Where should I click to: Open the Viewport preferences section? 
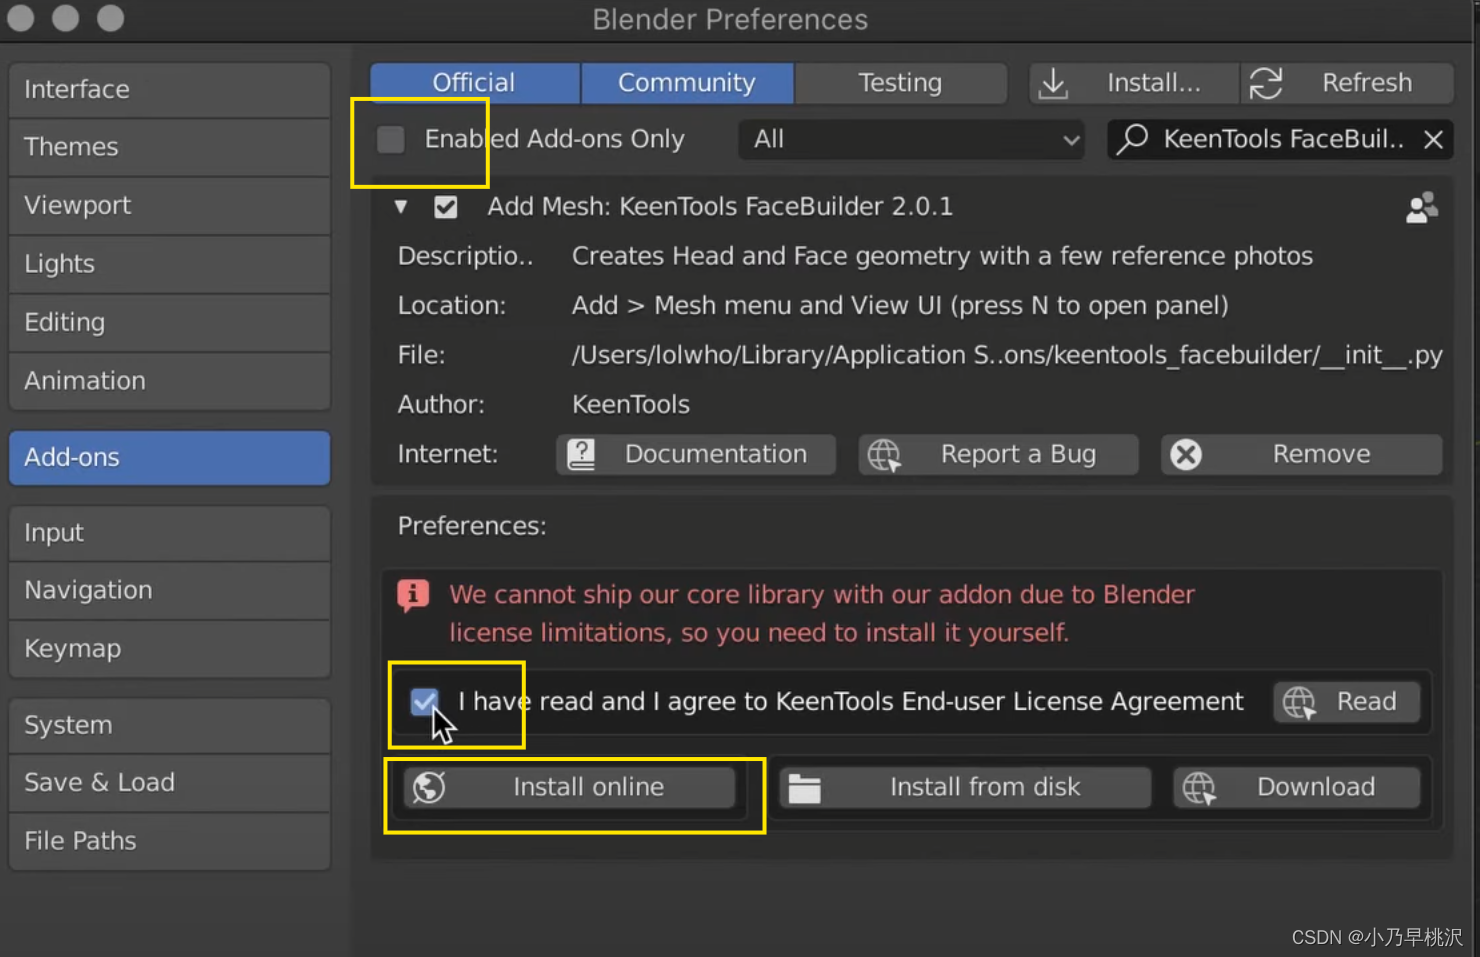point(170,205)
